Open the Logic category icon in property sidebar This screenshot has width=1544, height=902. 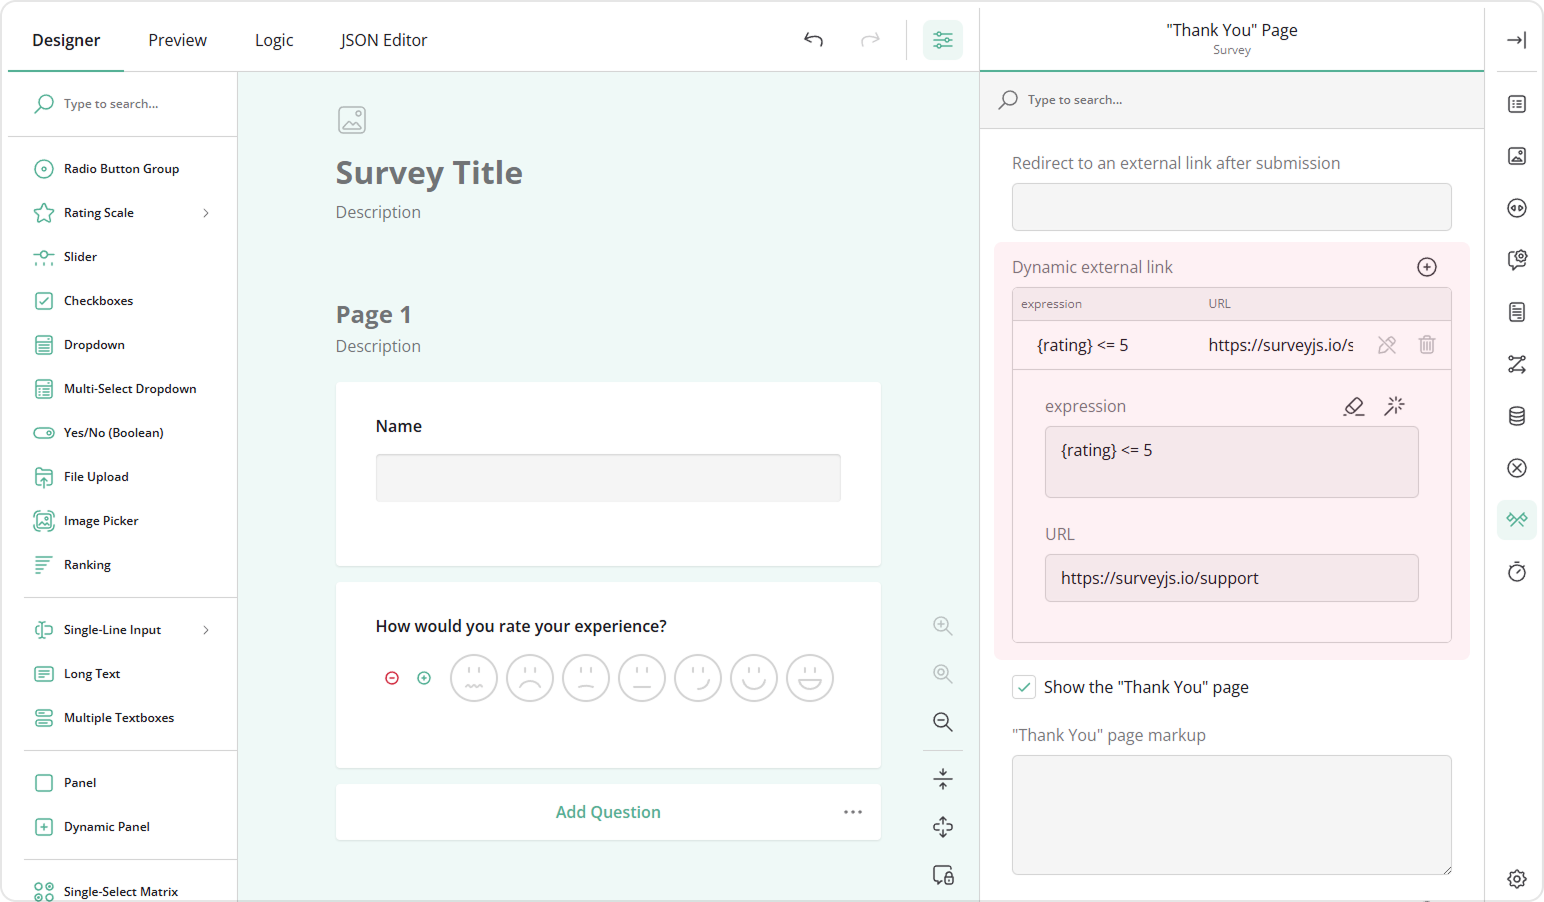[1516, 364]
